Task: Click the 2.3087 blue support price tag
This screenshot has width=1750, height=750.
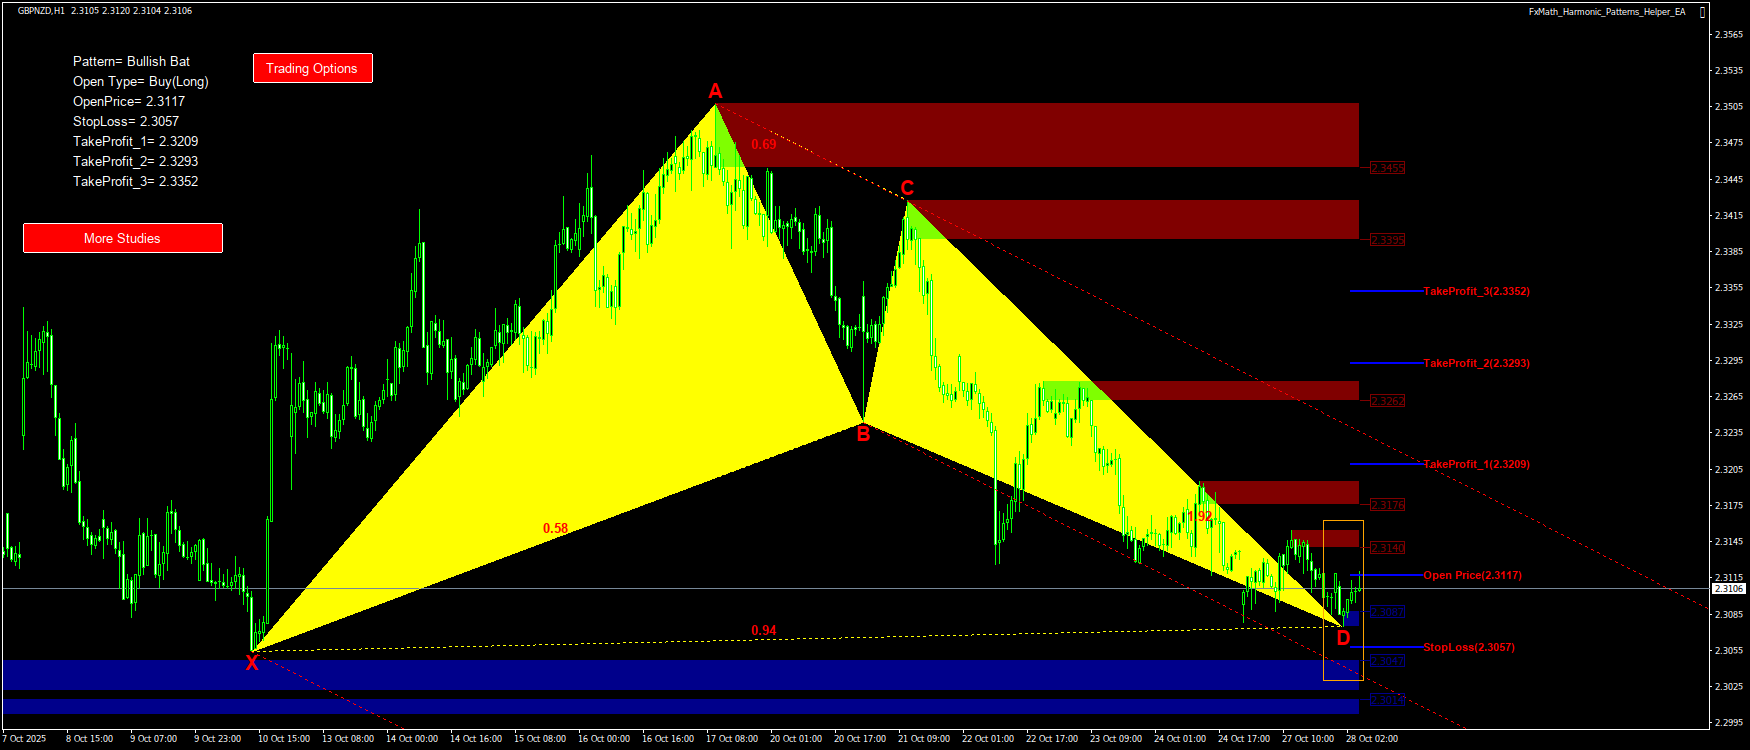Action: point(1387,612)
